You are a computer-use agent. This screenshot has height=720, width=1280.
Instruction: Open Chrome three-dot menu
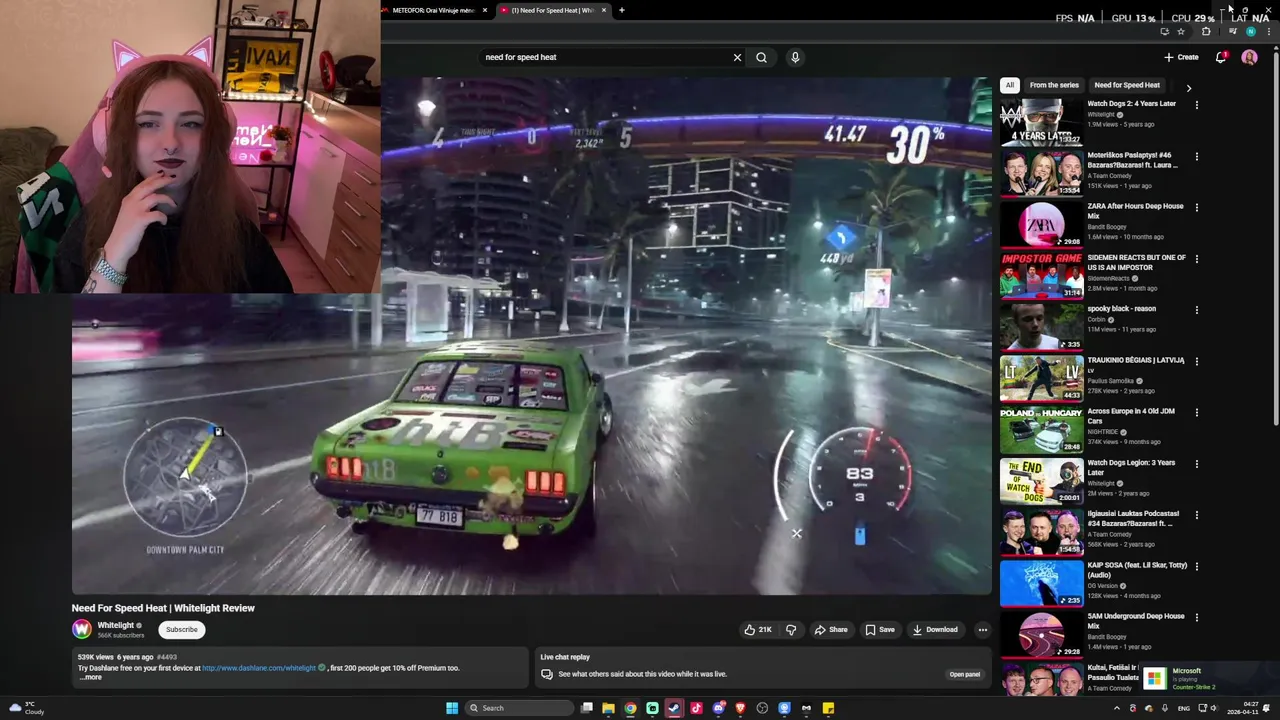click(1268, 32)
